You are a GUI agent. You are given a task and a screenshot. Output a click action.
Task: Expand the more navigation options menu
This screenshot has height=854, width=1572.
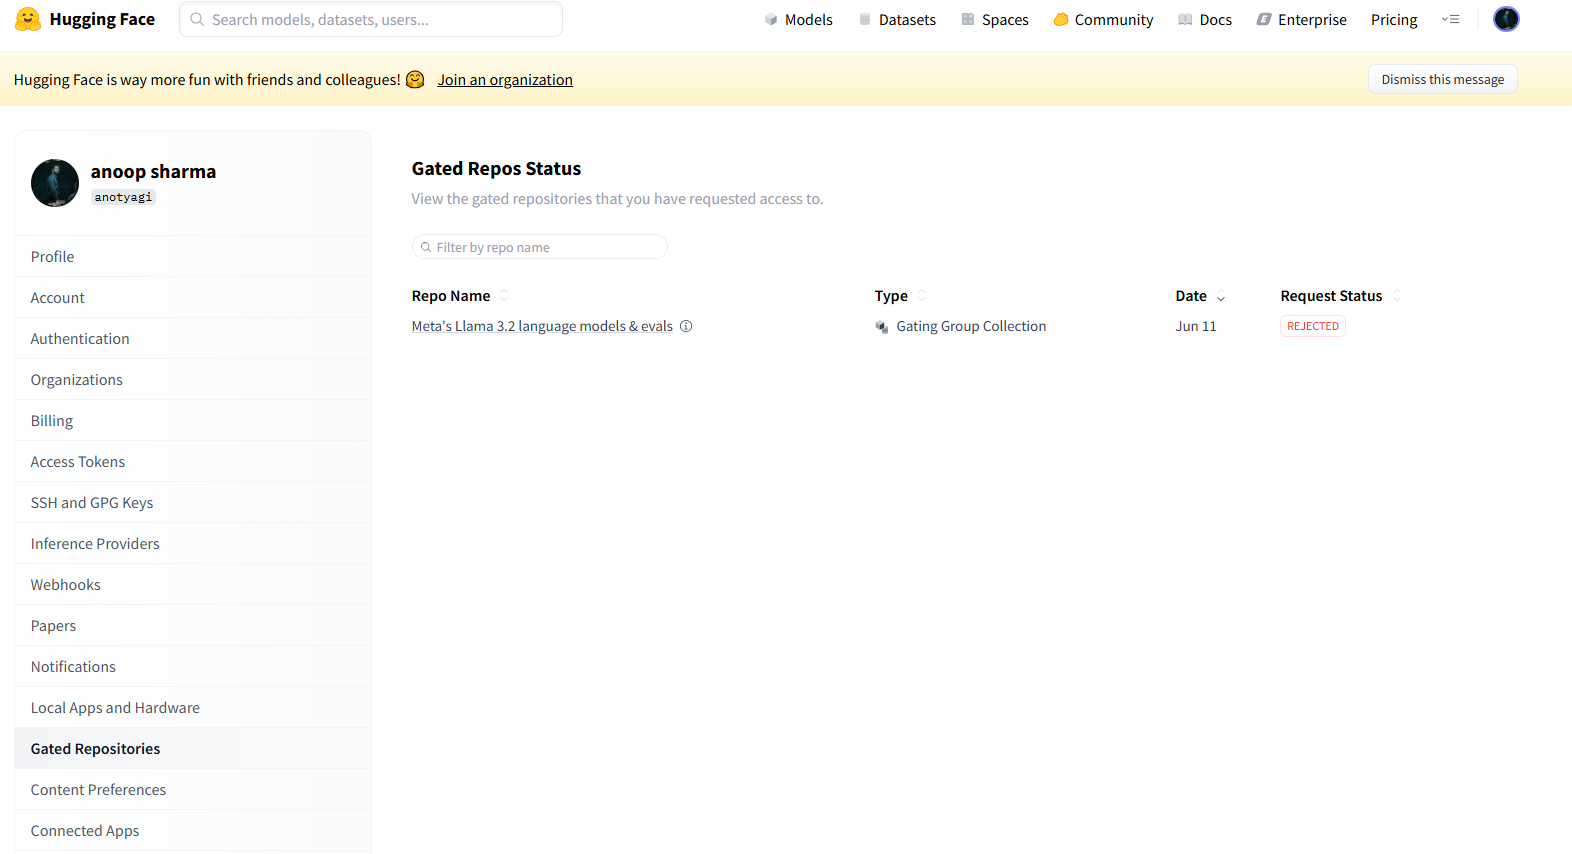[x=1450, y=19]
